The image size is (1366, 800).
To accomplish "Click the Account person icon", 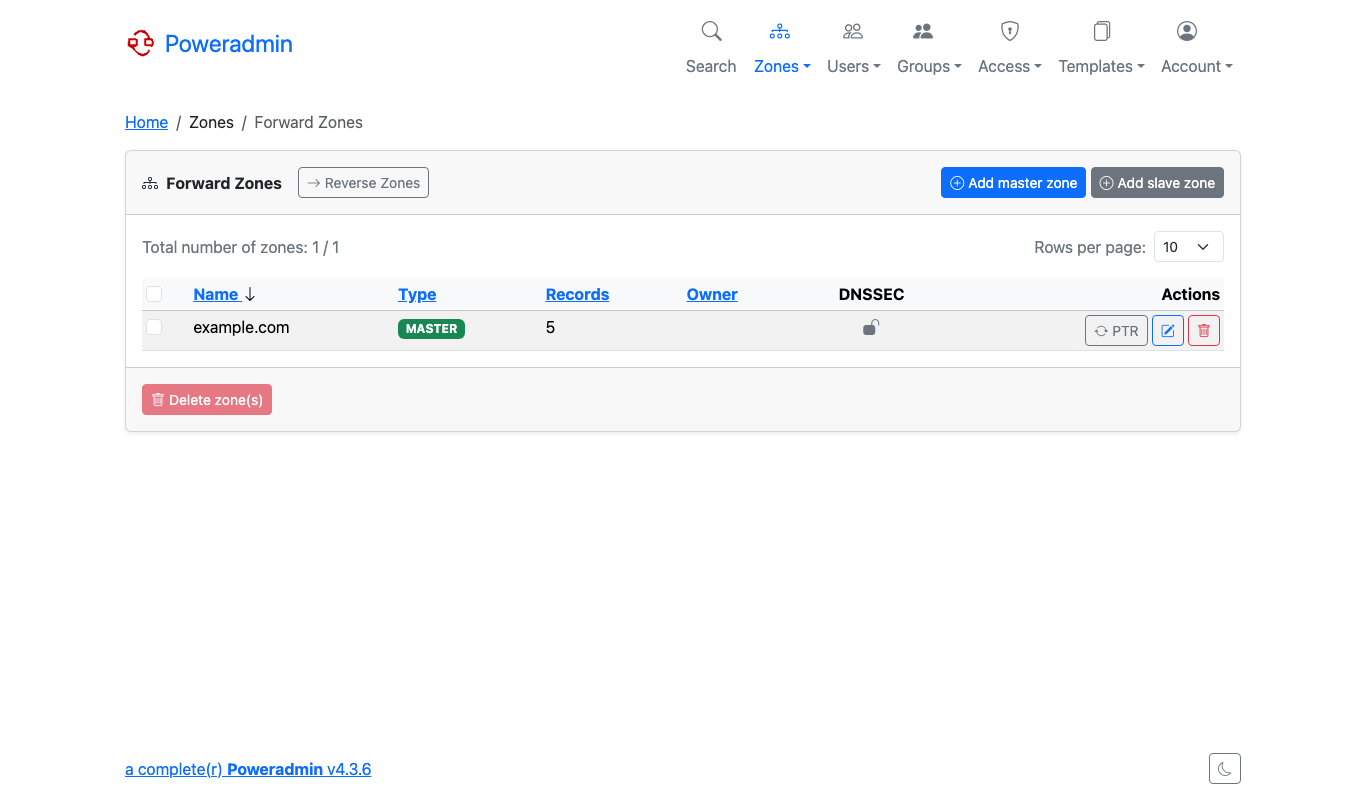I will pos(1187,31).
